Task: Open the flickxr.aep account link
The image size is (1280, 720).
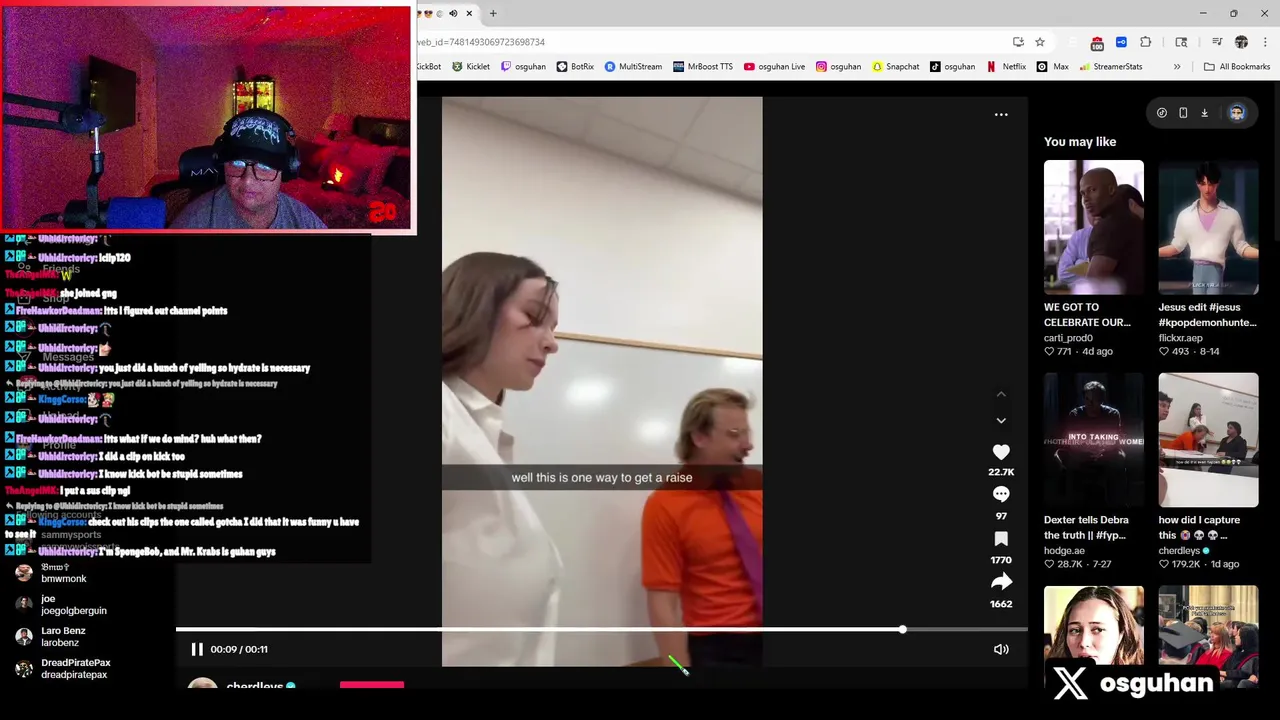Action: 1180,338
